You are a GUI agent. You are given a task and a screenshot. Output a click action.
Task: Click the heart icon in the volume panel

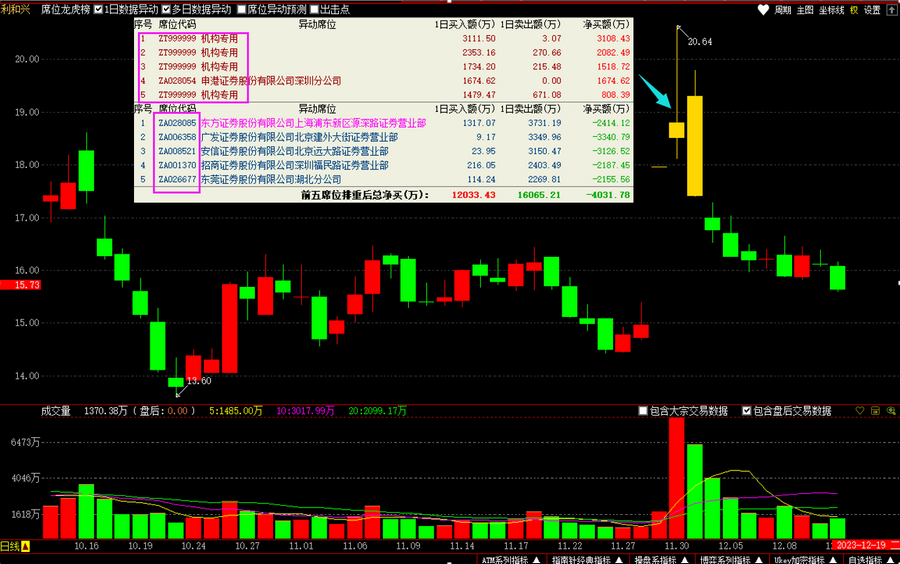click(x=860, y=410)
